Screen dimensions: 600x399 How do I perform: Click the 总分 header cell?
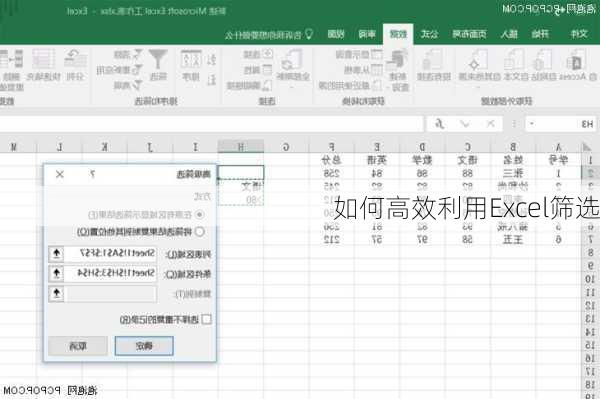click(331, 160)
